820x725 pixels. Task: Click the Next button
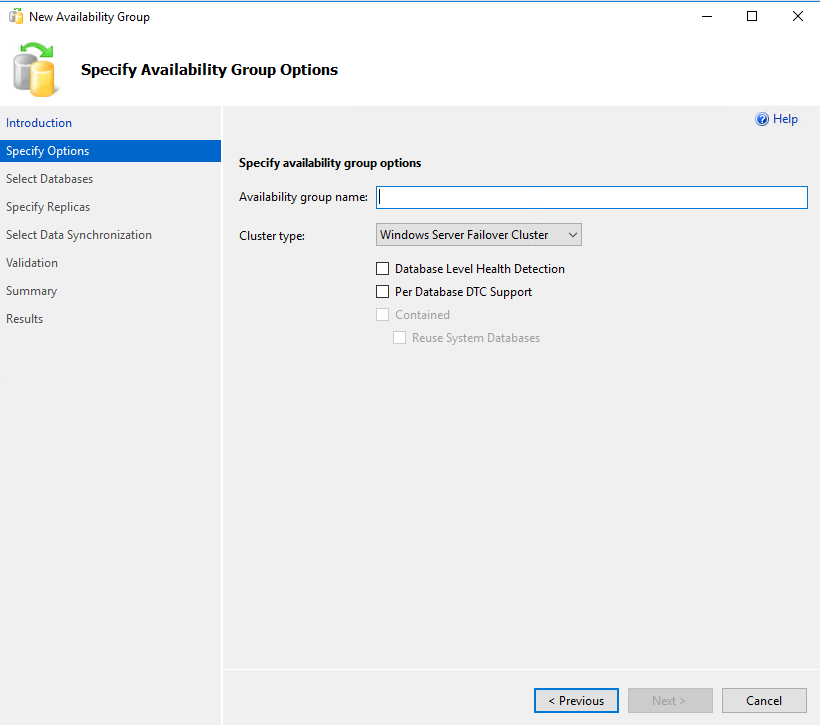click(x=670, y=700)
